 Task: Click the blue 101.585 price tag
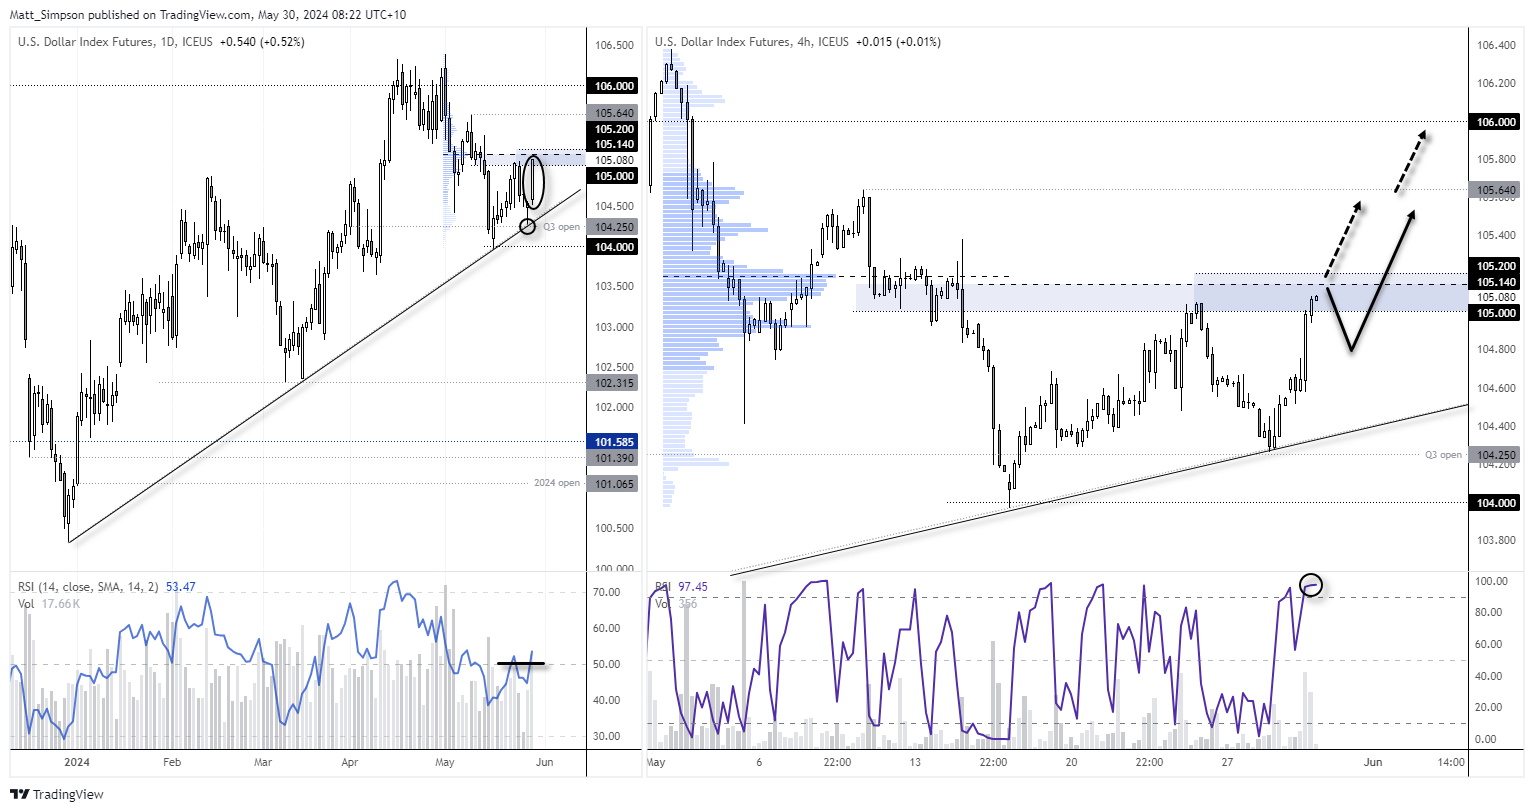tap(614, 442)
